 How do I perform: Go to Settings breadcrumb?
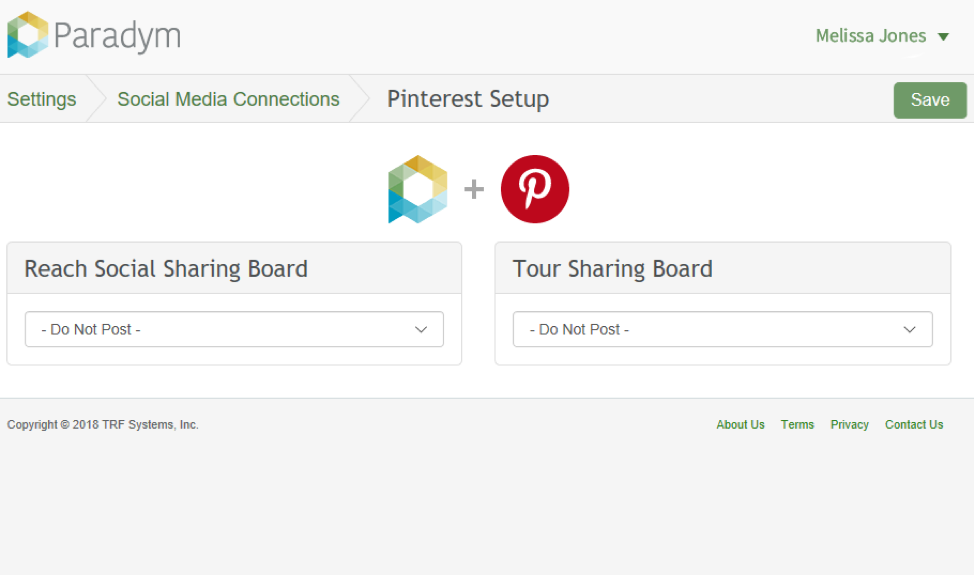pos(42,99)
